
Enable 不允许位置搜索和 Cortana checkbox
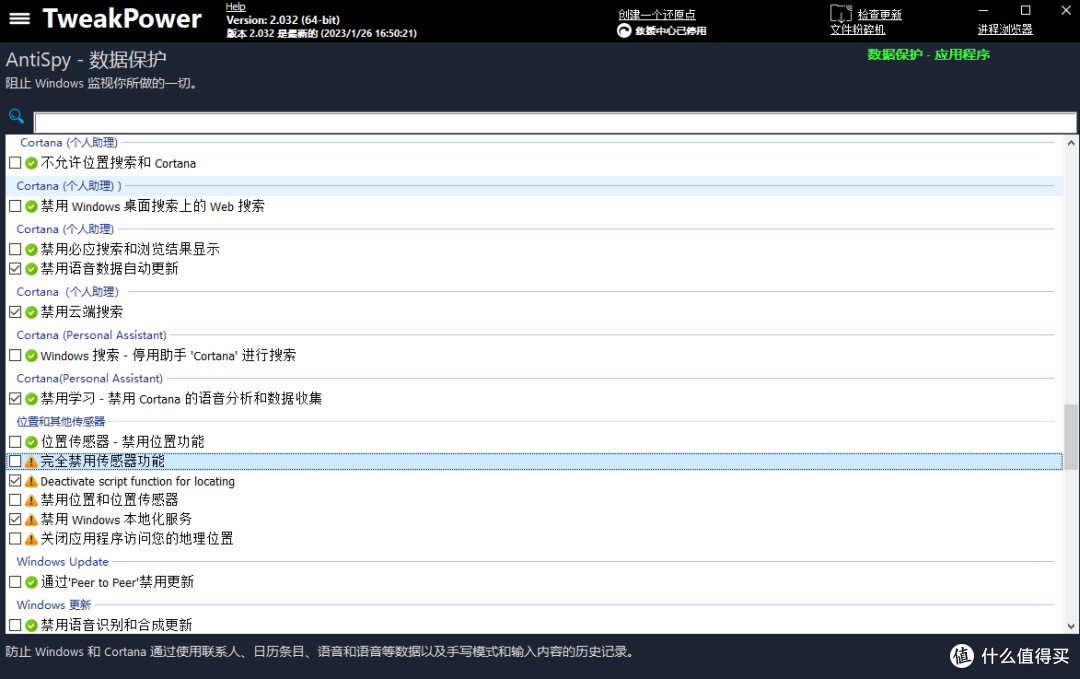(x=15, y=163)
